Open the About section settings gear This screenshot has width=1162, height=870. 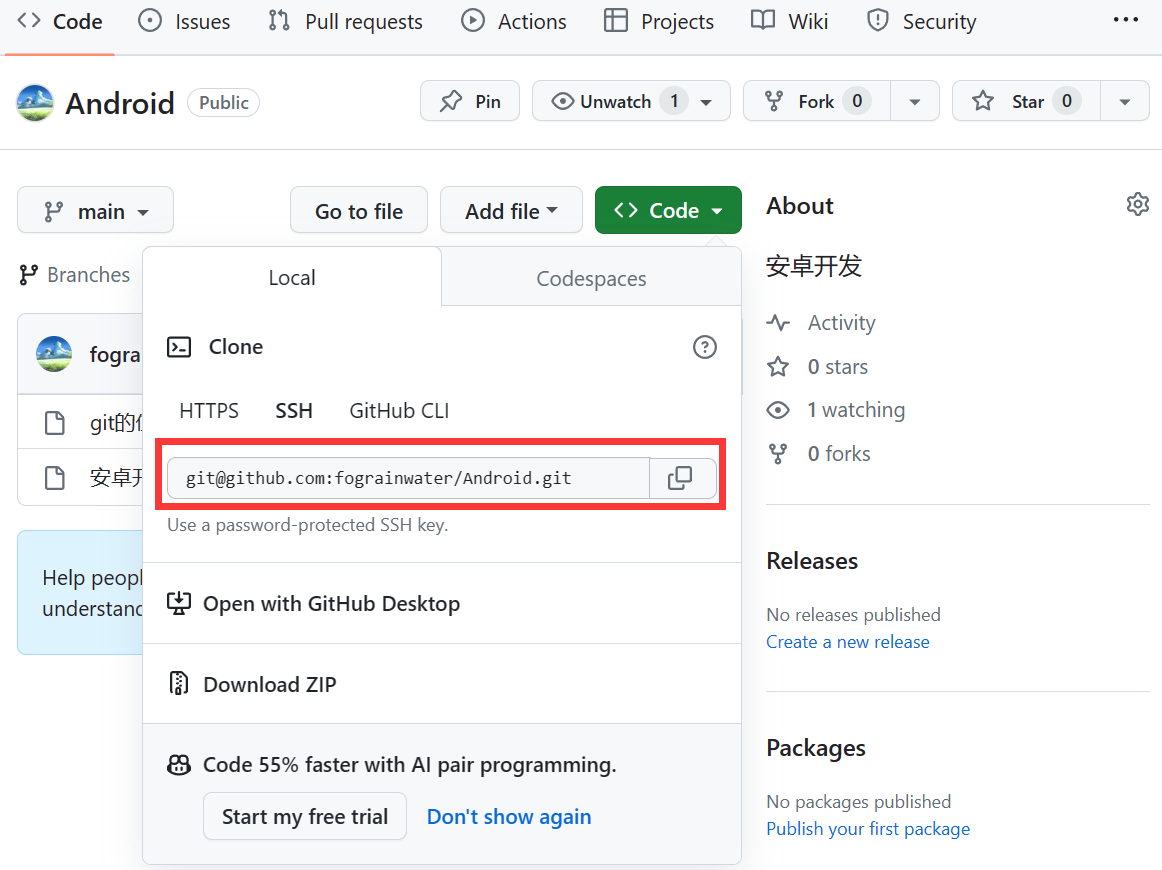[x=1138, y=205]
